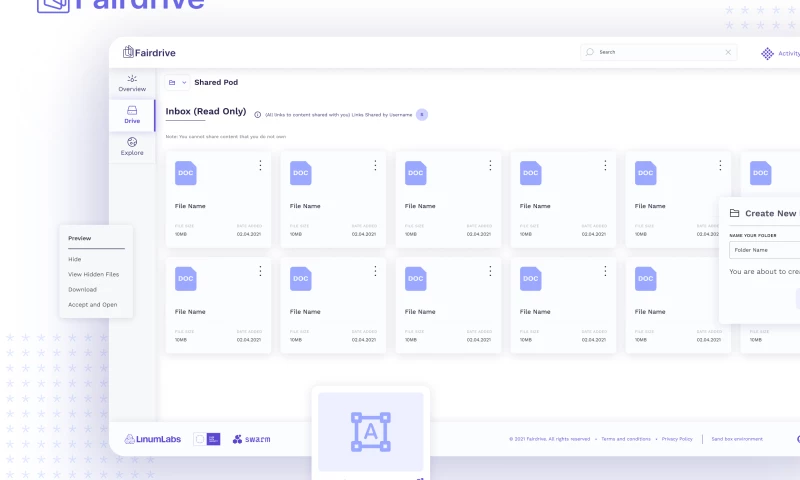Click the 2021 Fairdrive copyright text
This screenshot has height=480, width=800.
(549, 439)
